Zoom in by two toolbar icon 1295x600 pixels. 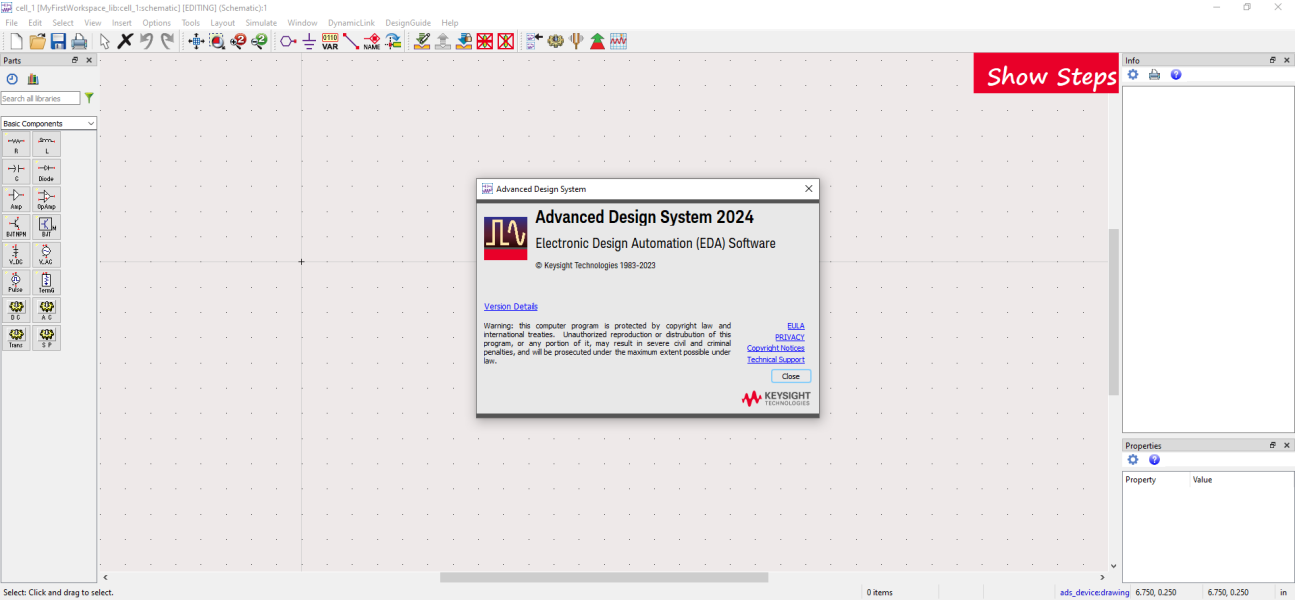point(238,41)
